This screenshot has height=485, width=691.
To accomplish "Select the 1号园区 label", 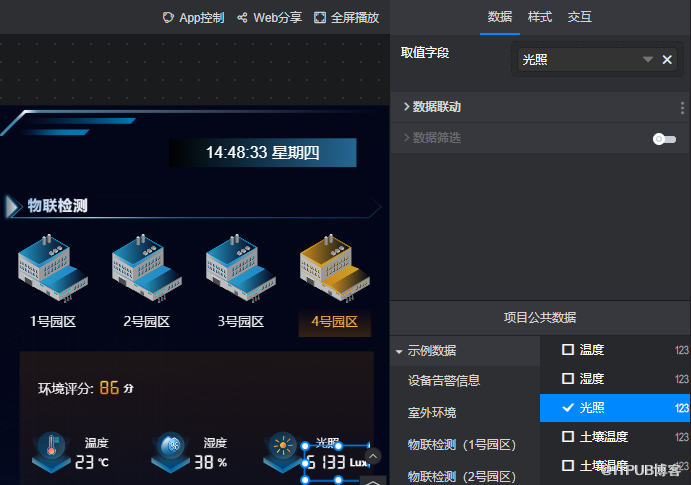I will pos(53,322).
